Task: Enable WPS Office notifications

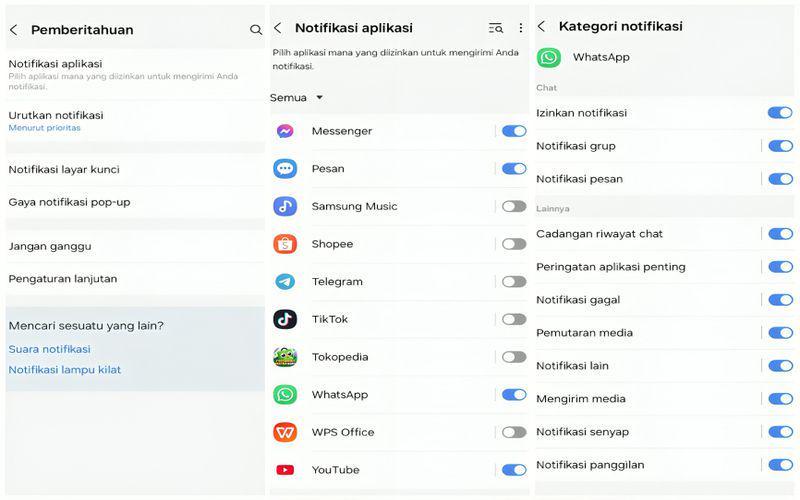Action: click(514, 433)
